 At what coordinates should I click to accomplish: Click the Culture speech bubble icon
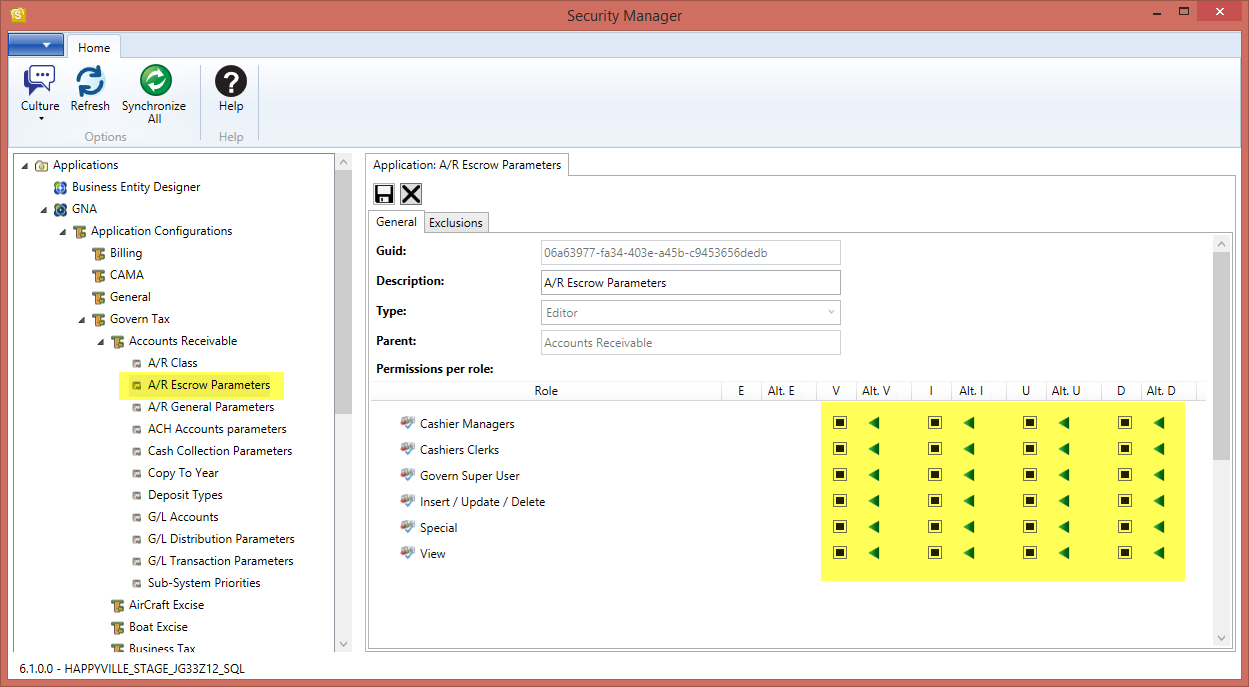coord(40,81)
